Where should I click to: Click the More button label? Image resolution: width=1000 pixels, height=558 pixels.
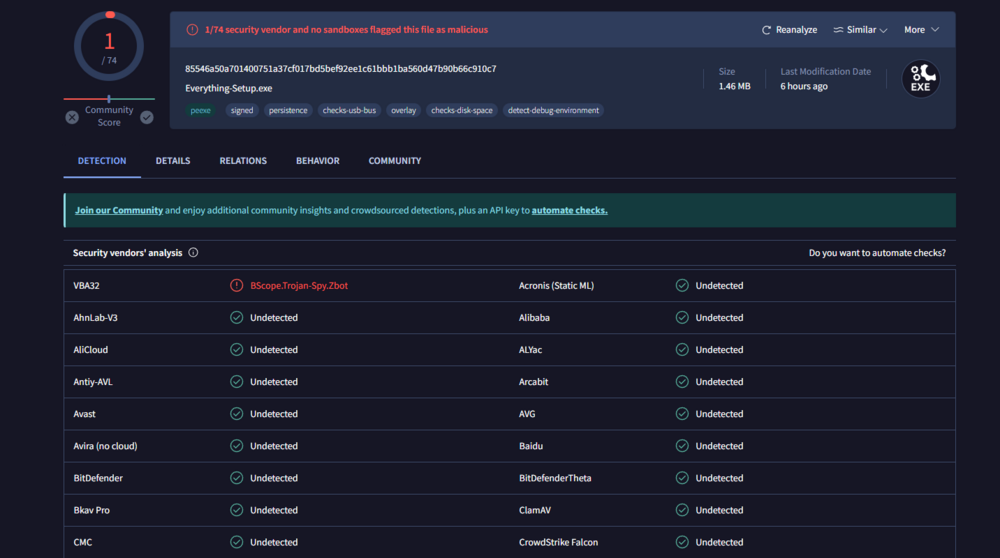(914, 30)
